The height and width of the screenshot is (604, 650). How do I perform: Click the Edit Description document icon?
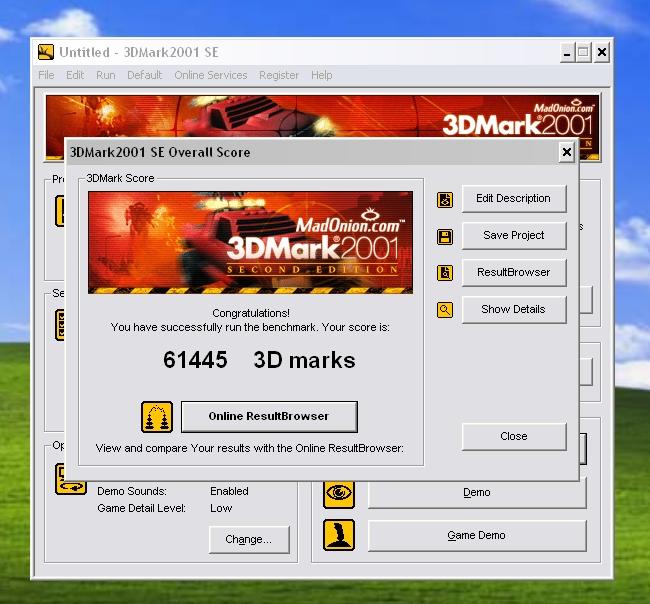[x=445, y=200]
